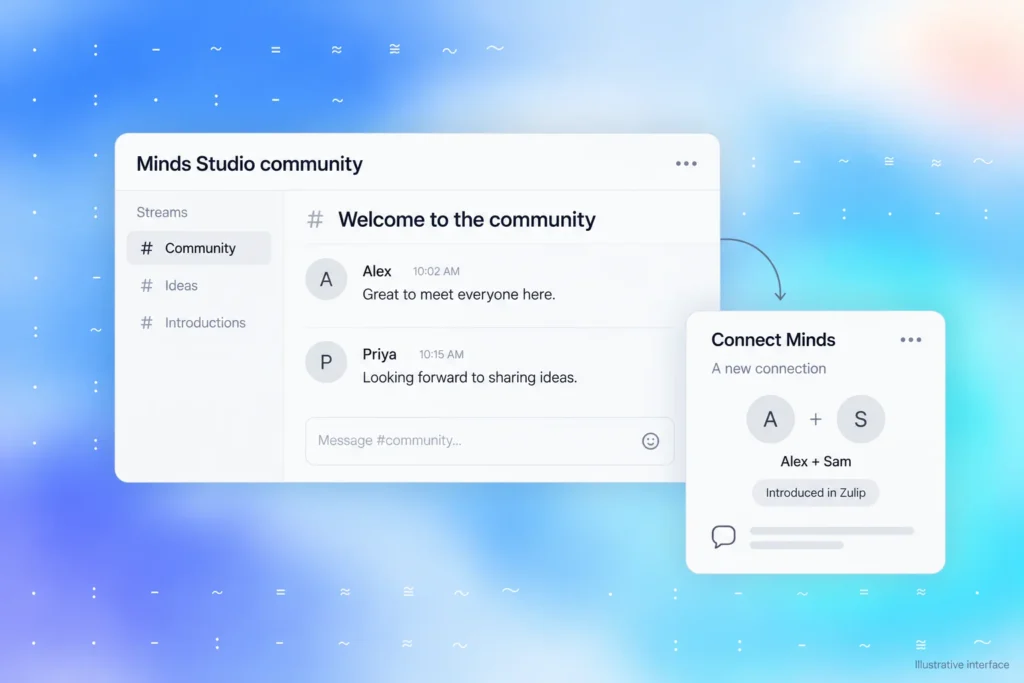Click the Message #community input field

tap(489, 441)
